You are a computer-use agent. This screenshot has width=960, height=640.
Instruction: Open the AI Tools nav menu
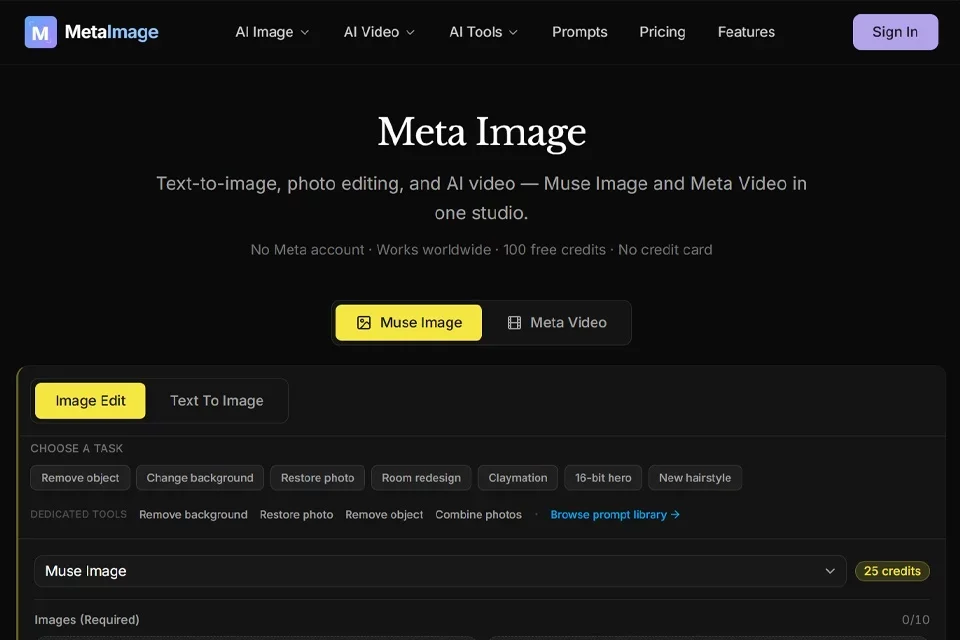[483, 32]
